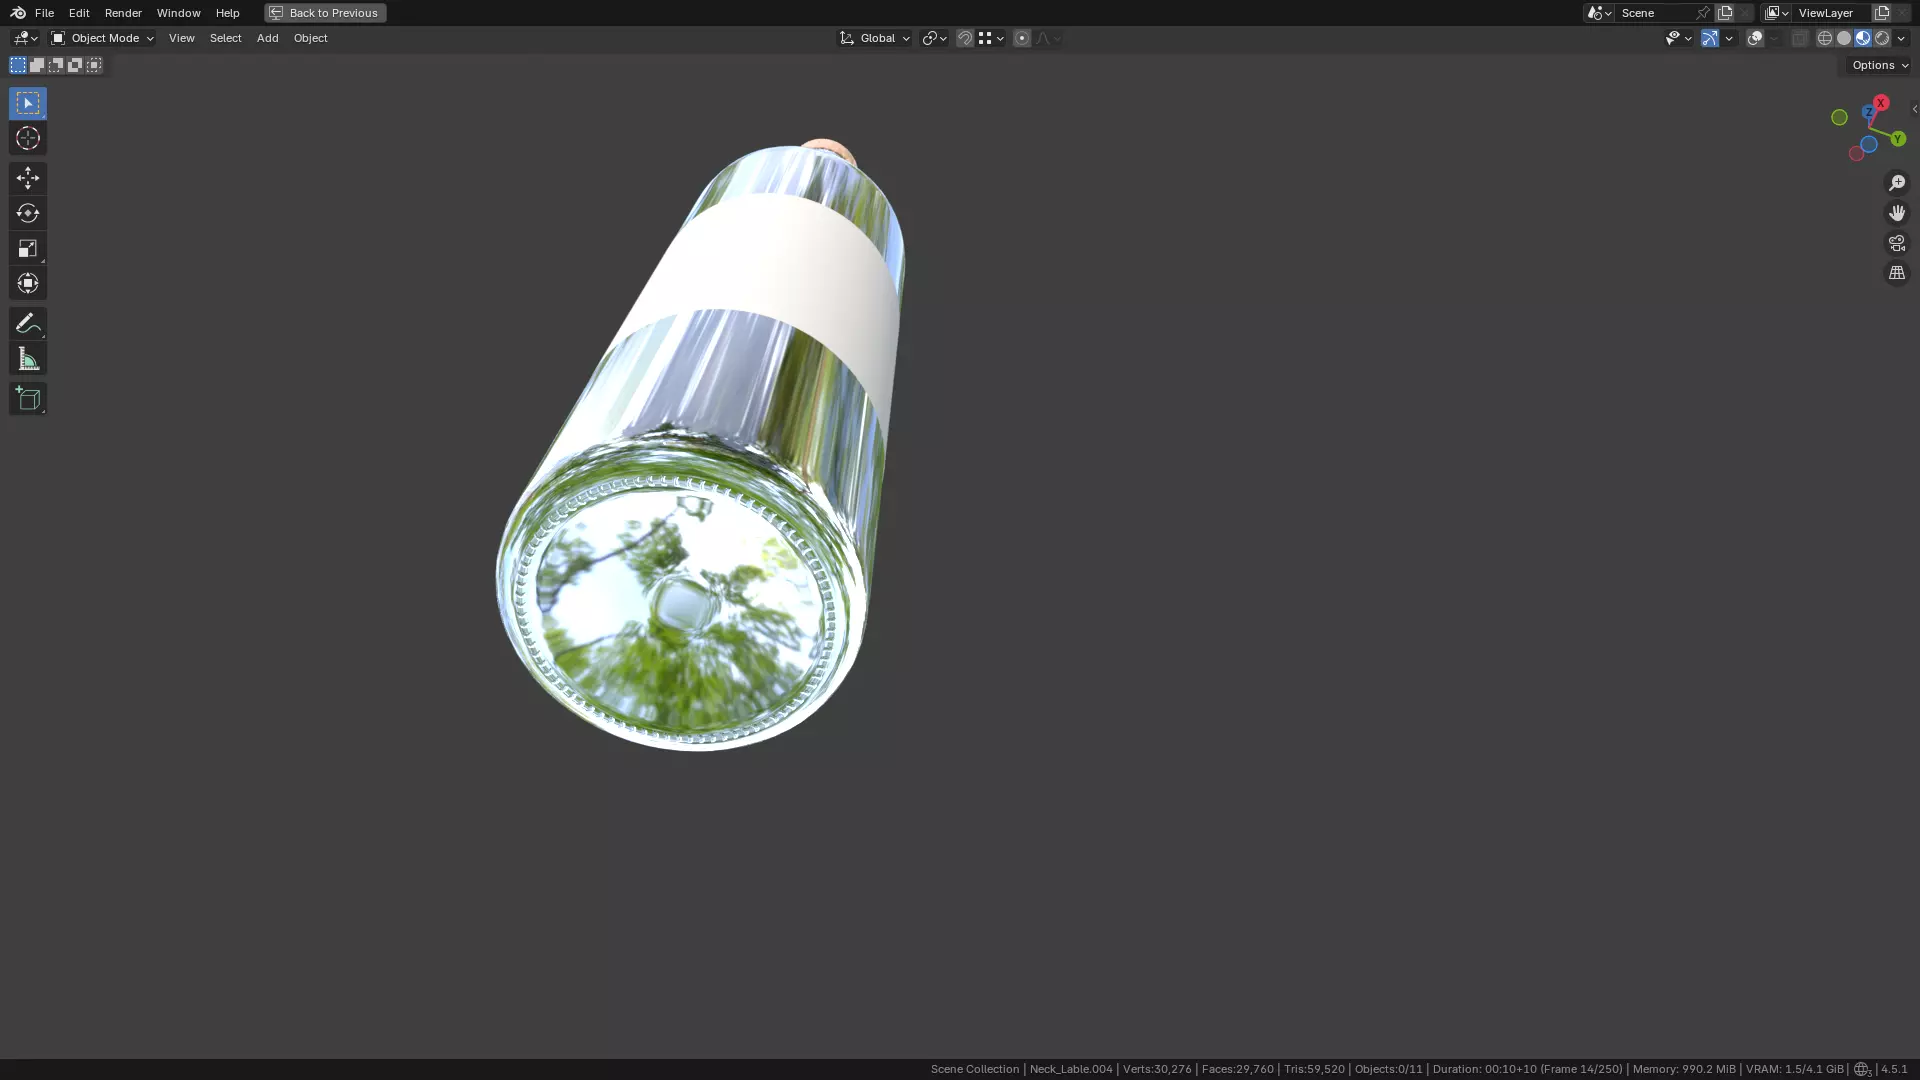Choose the Move tool
The image size is (1920, 1080).
point(28,178)
